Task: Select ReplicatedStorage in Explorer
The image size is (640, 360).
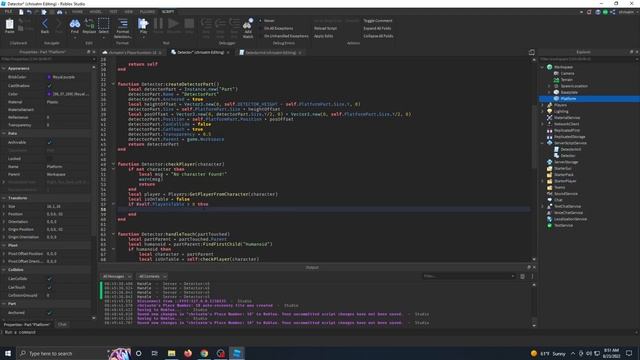Action: pyautogui.click(x=569, y=137)
